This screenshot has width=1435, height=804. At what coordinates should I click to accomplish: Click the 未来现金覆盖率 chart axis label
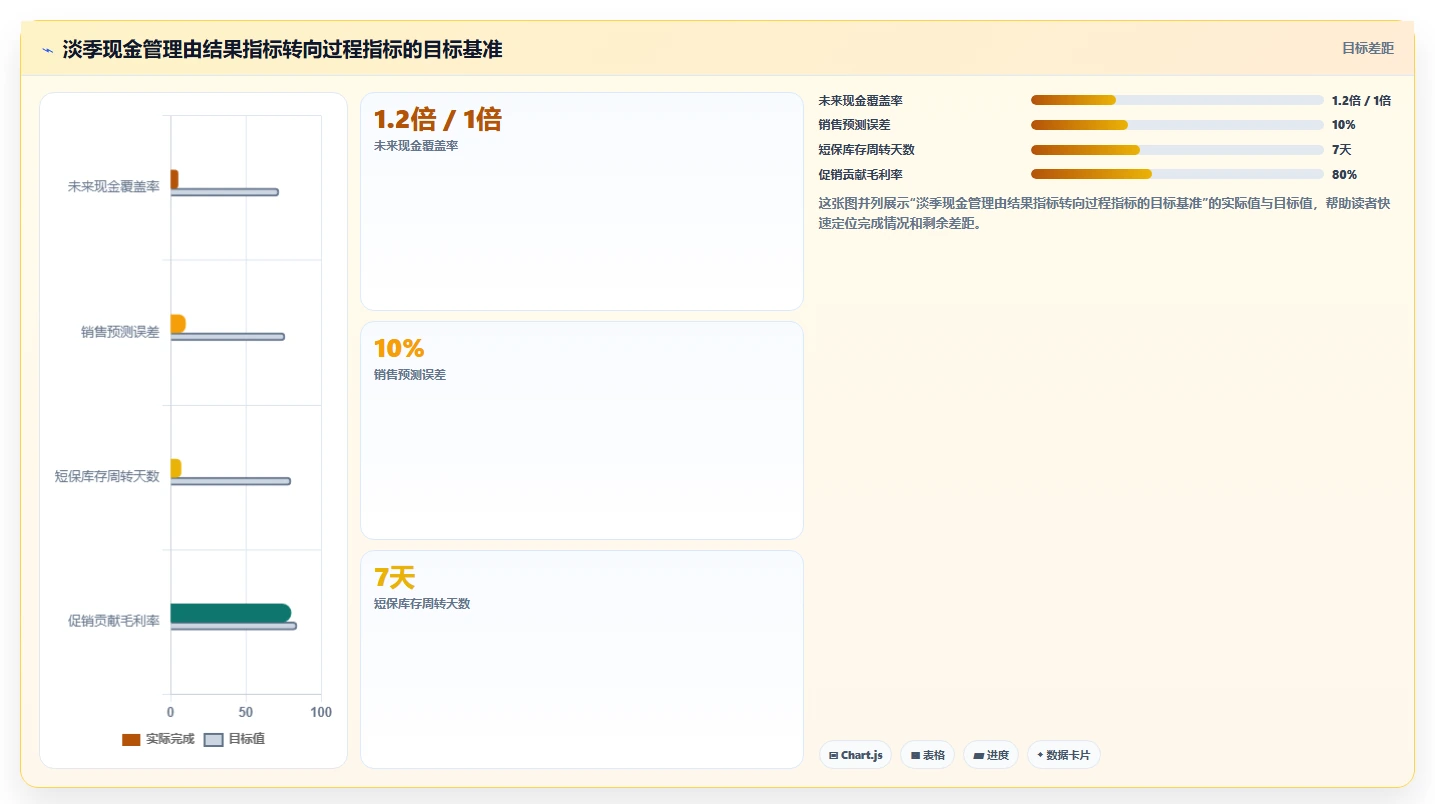114,187
